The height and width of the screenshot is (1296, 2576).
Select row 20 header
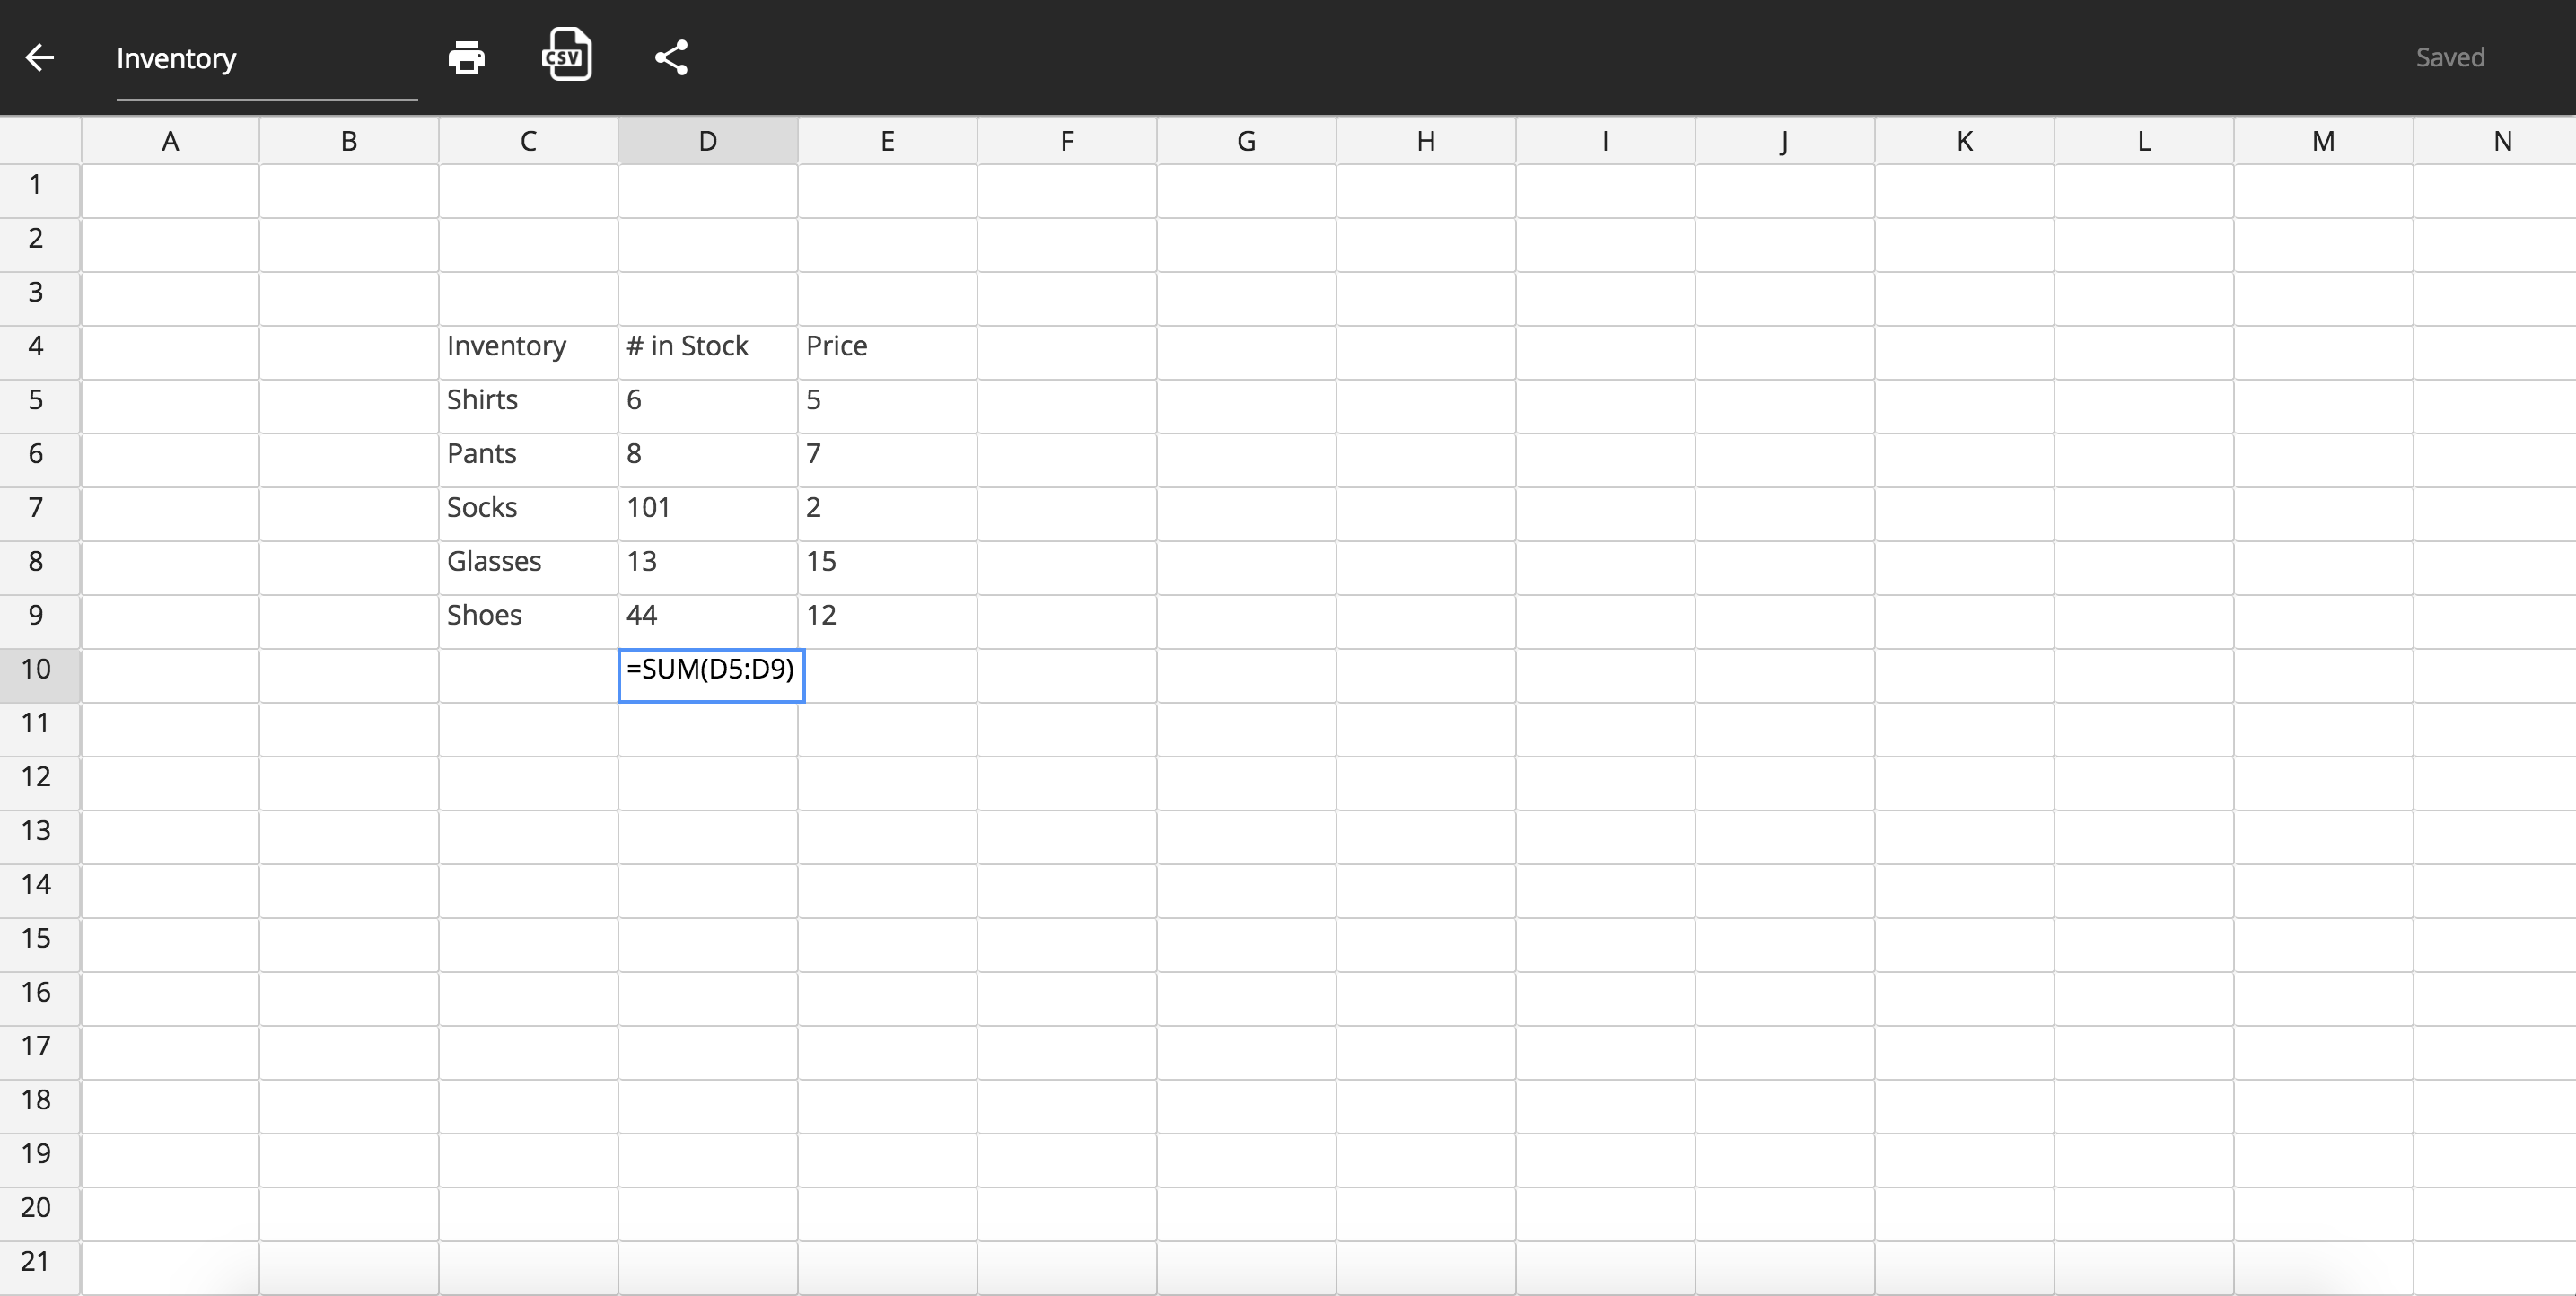coord(40,1213)
